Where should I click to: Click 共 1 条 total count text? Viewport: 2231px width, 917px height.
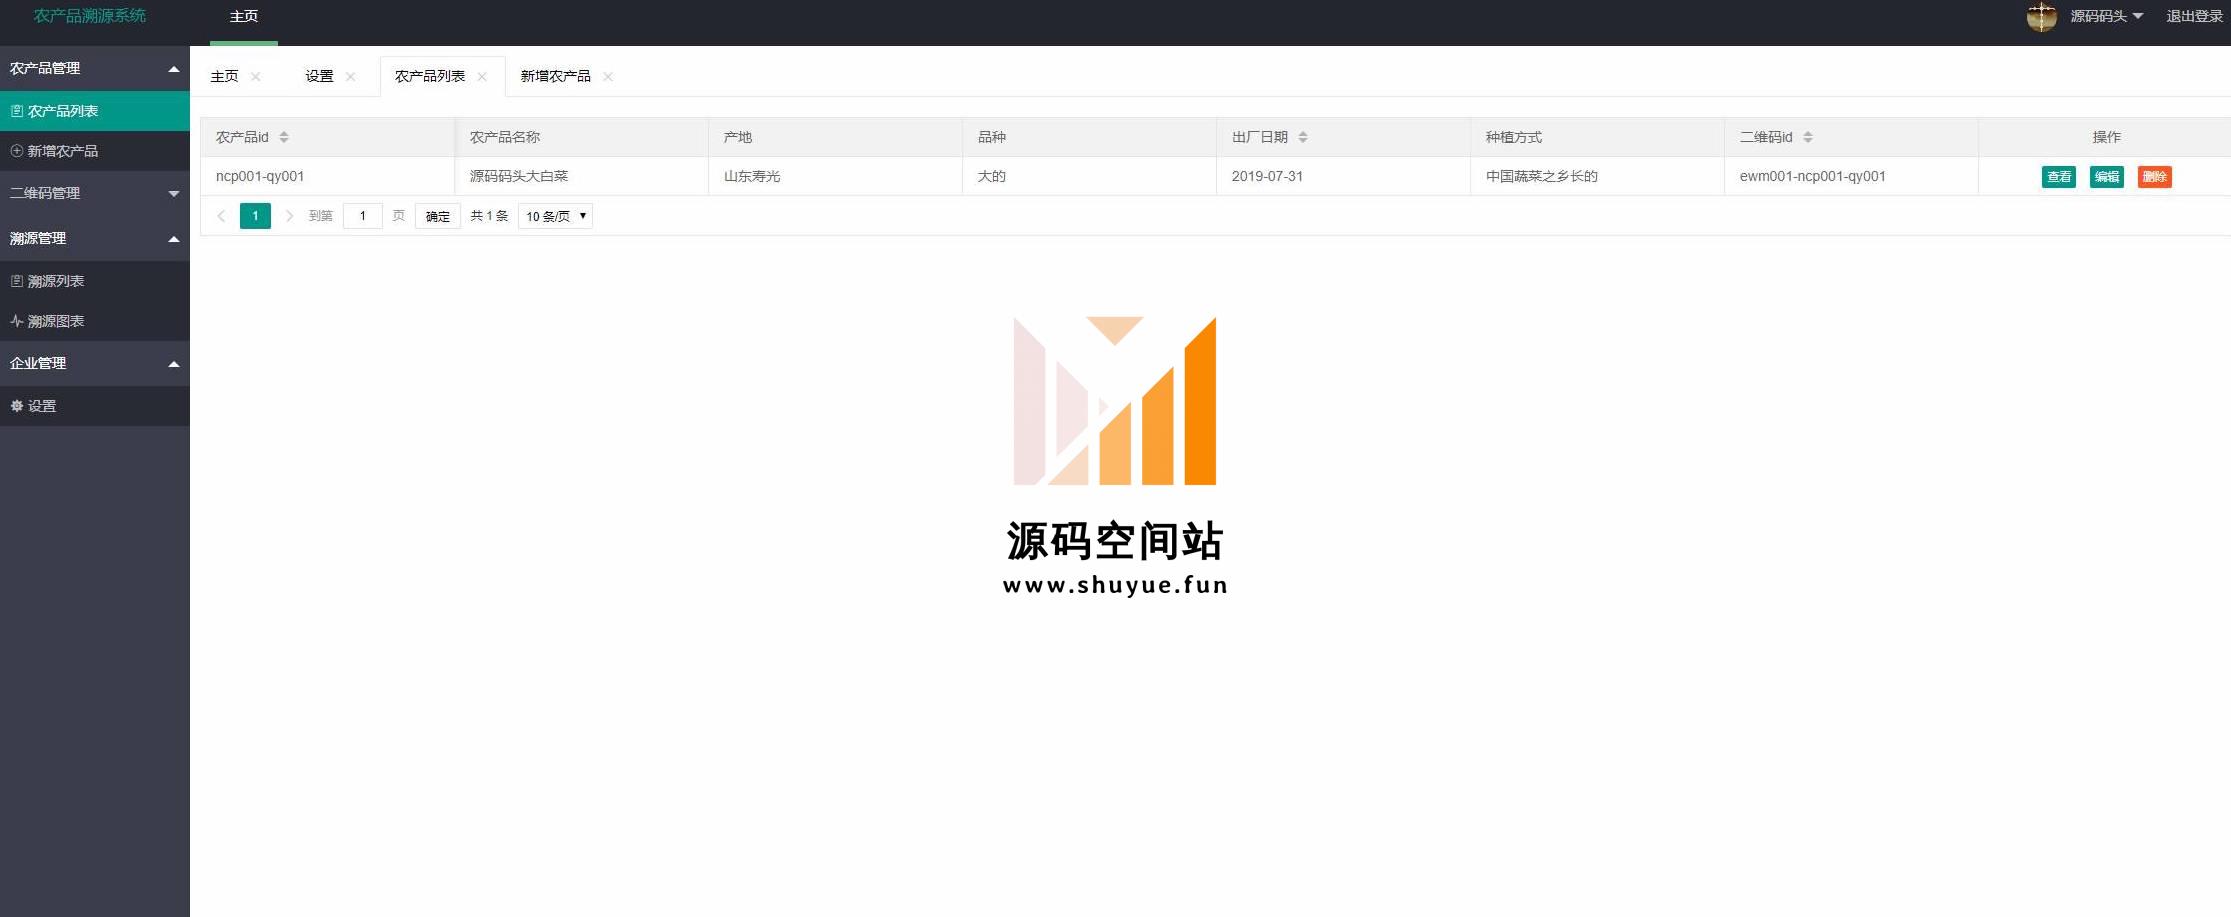[489, 216]
